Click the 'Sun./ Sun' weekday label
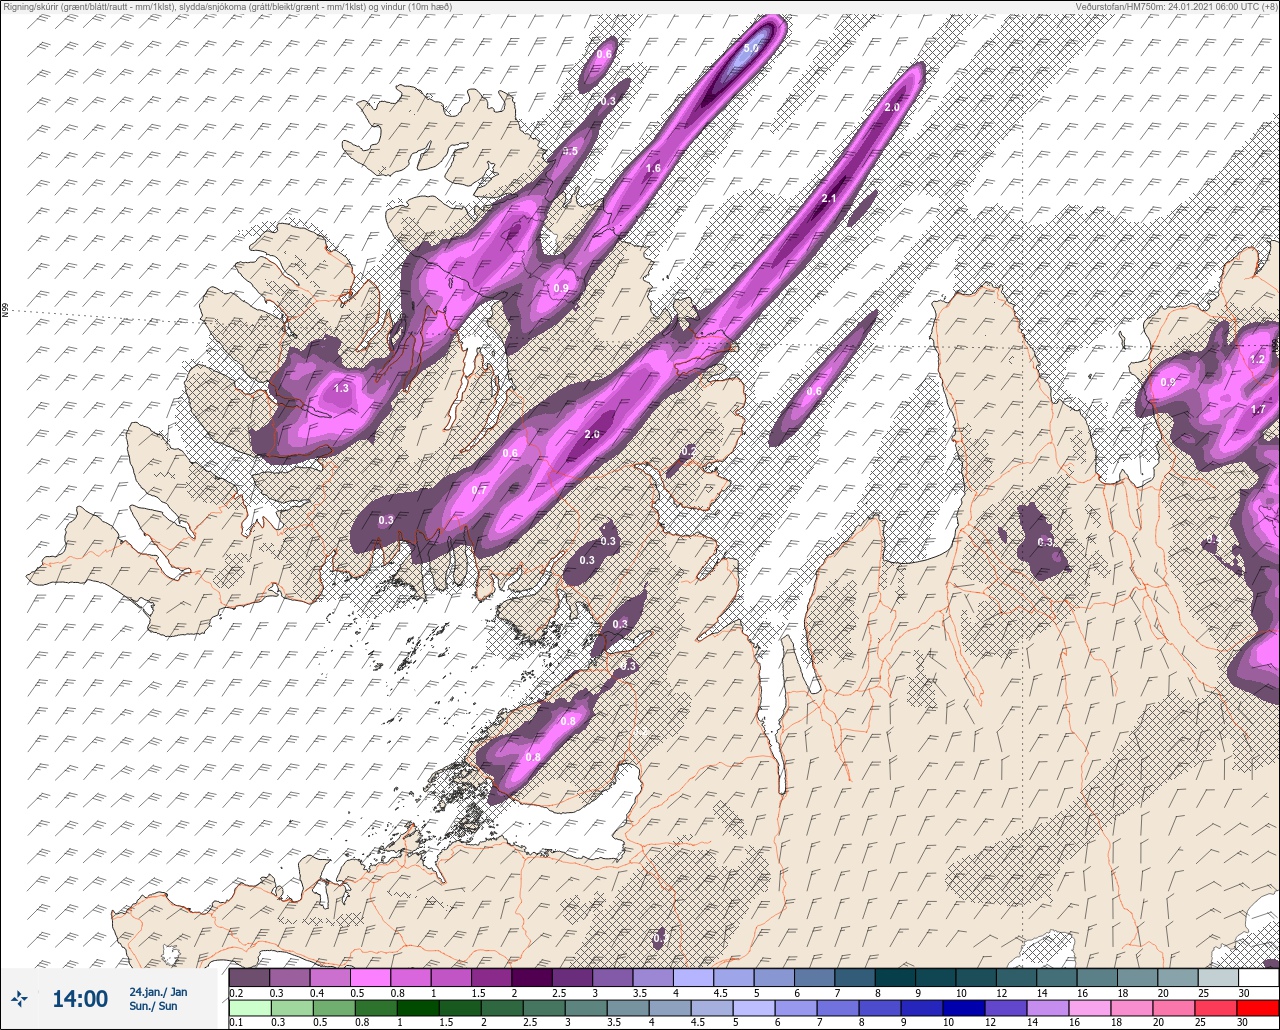The height and width of the screenshot is (1030, 1280). tap(153, 1006)
